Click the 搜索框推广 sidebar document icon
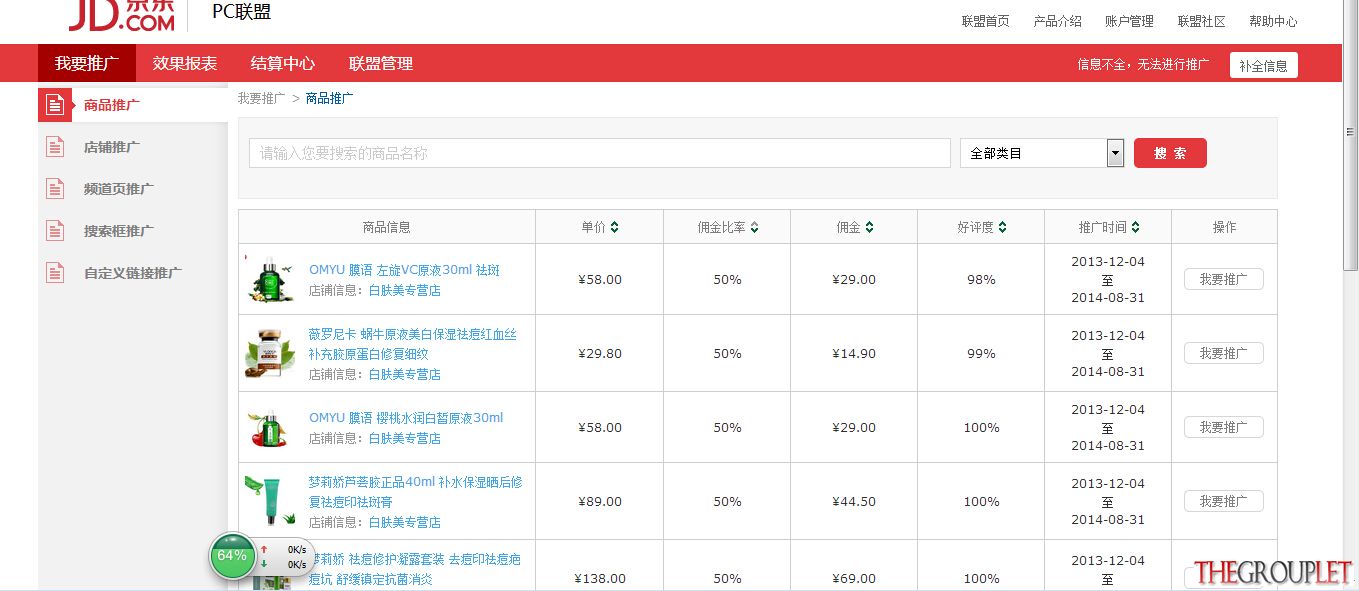The height and width of the screenshot is (591, 1359). point(55,231)
